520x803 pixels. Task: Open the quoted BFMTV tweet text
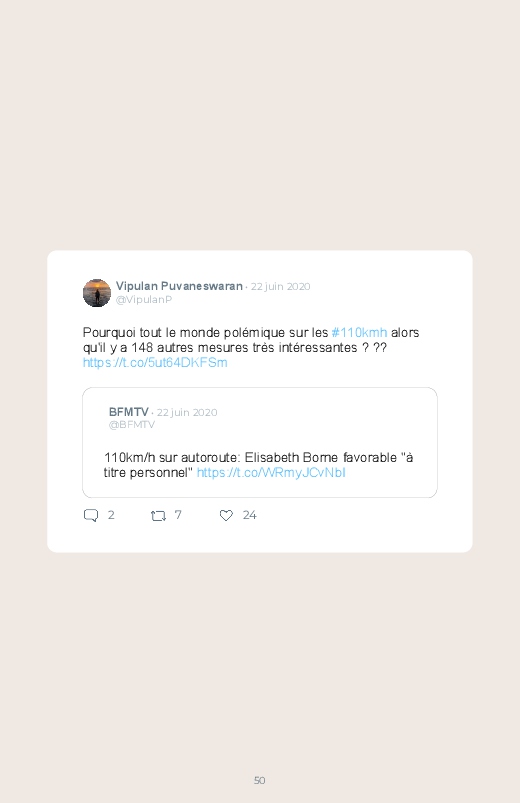258,465
